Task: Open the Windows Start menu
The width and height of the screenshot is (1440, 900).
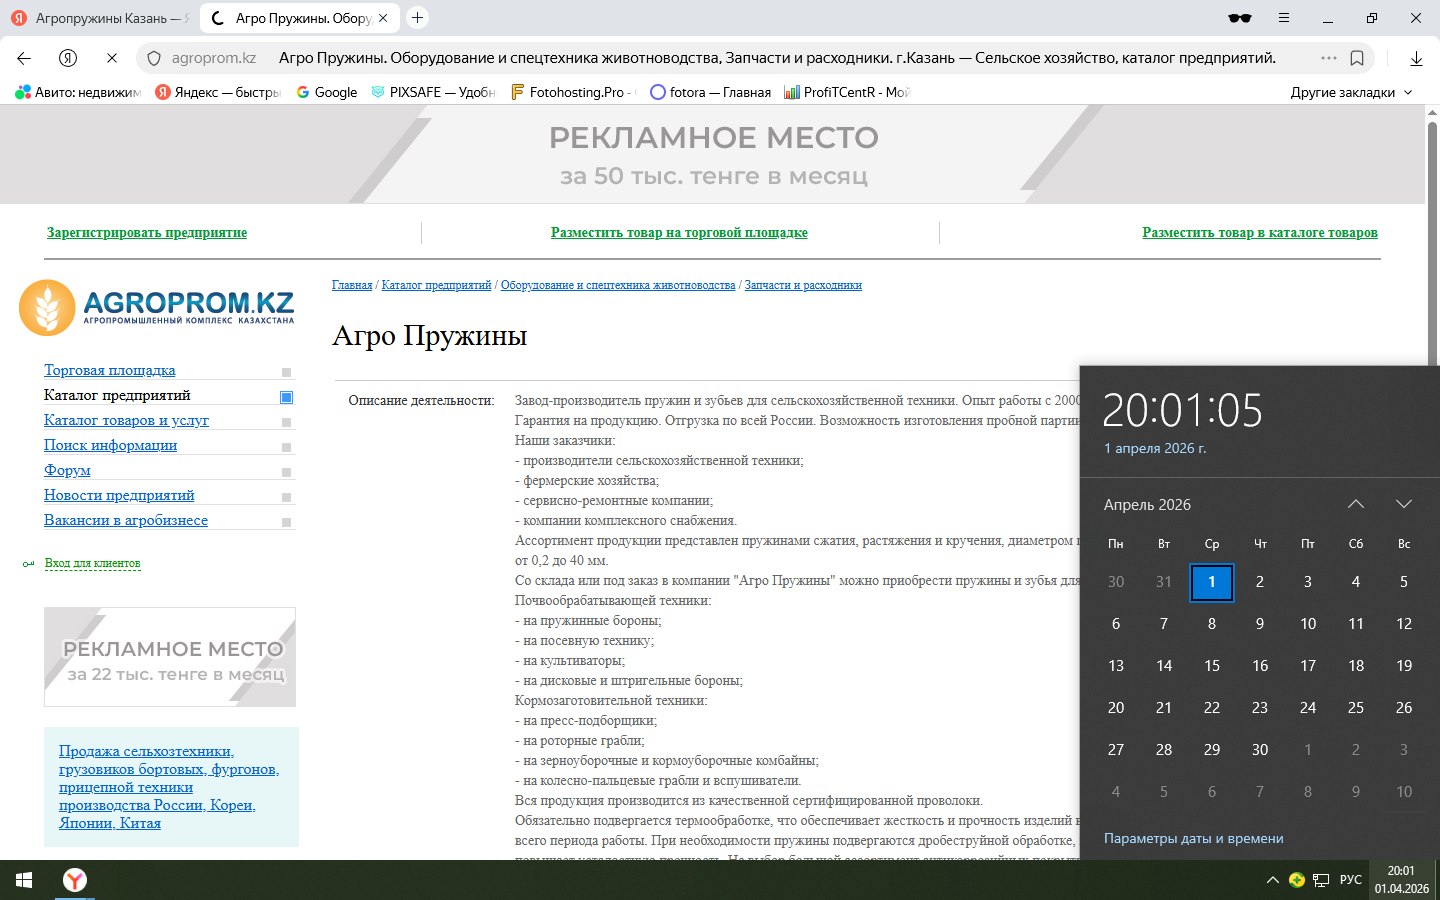Action: (24, 880)
